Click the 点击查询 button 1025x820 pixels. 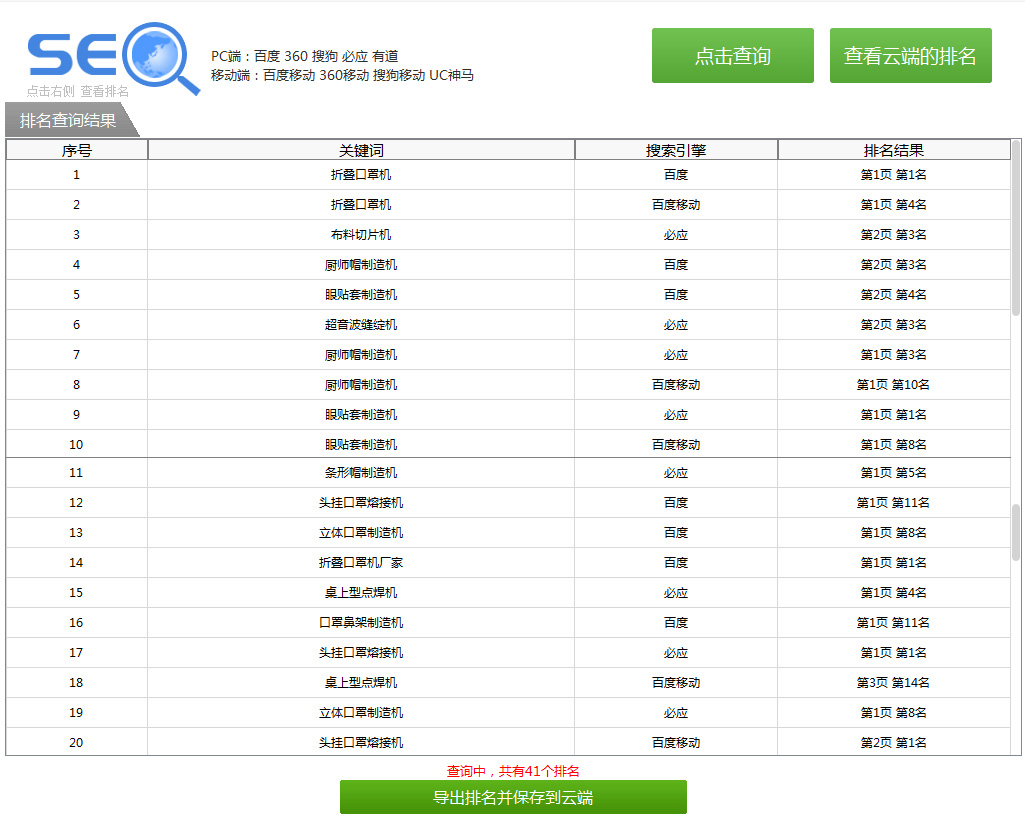click(733, 56)
